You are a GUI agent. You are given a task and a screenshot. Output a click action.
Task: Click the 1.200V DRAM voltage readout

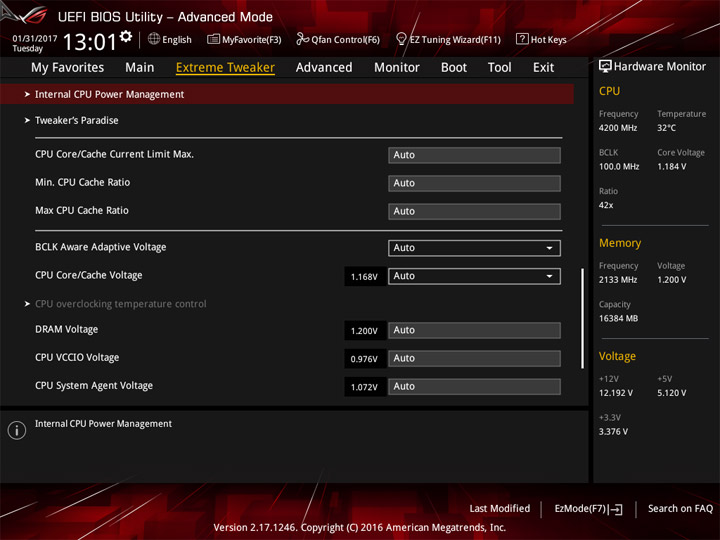tap(364, 331)
